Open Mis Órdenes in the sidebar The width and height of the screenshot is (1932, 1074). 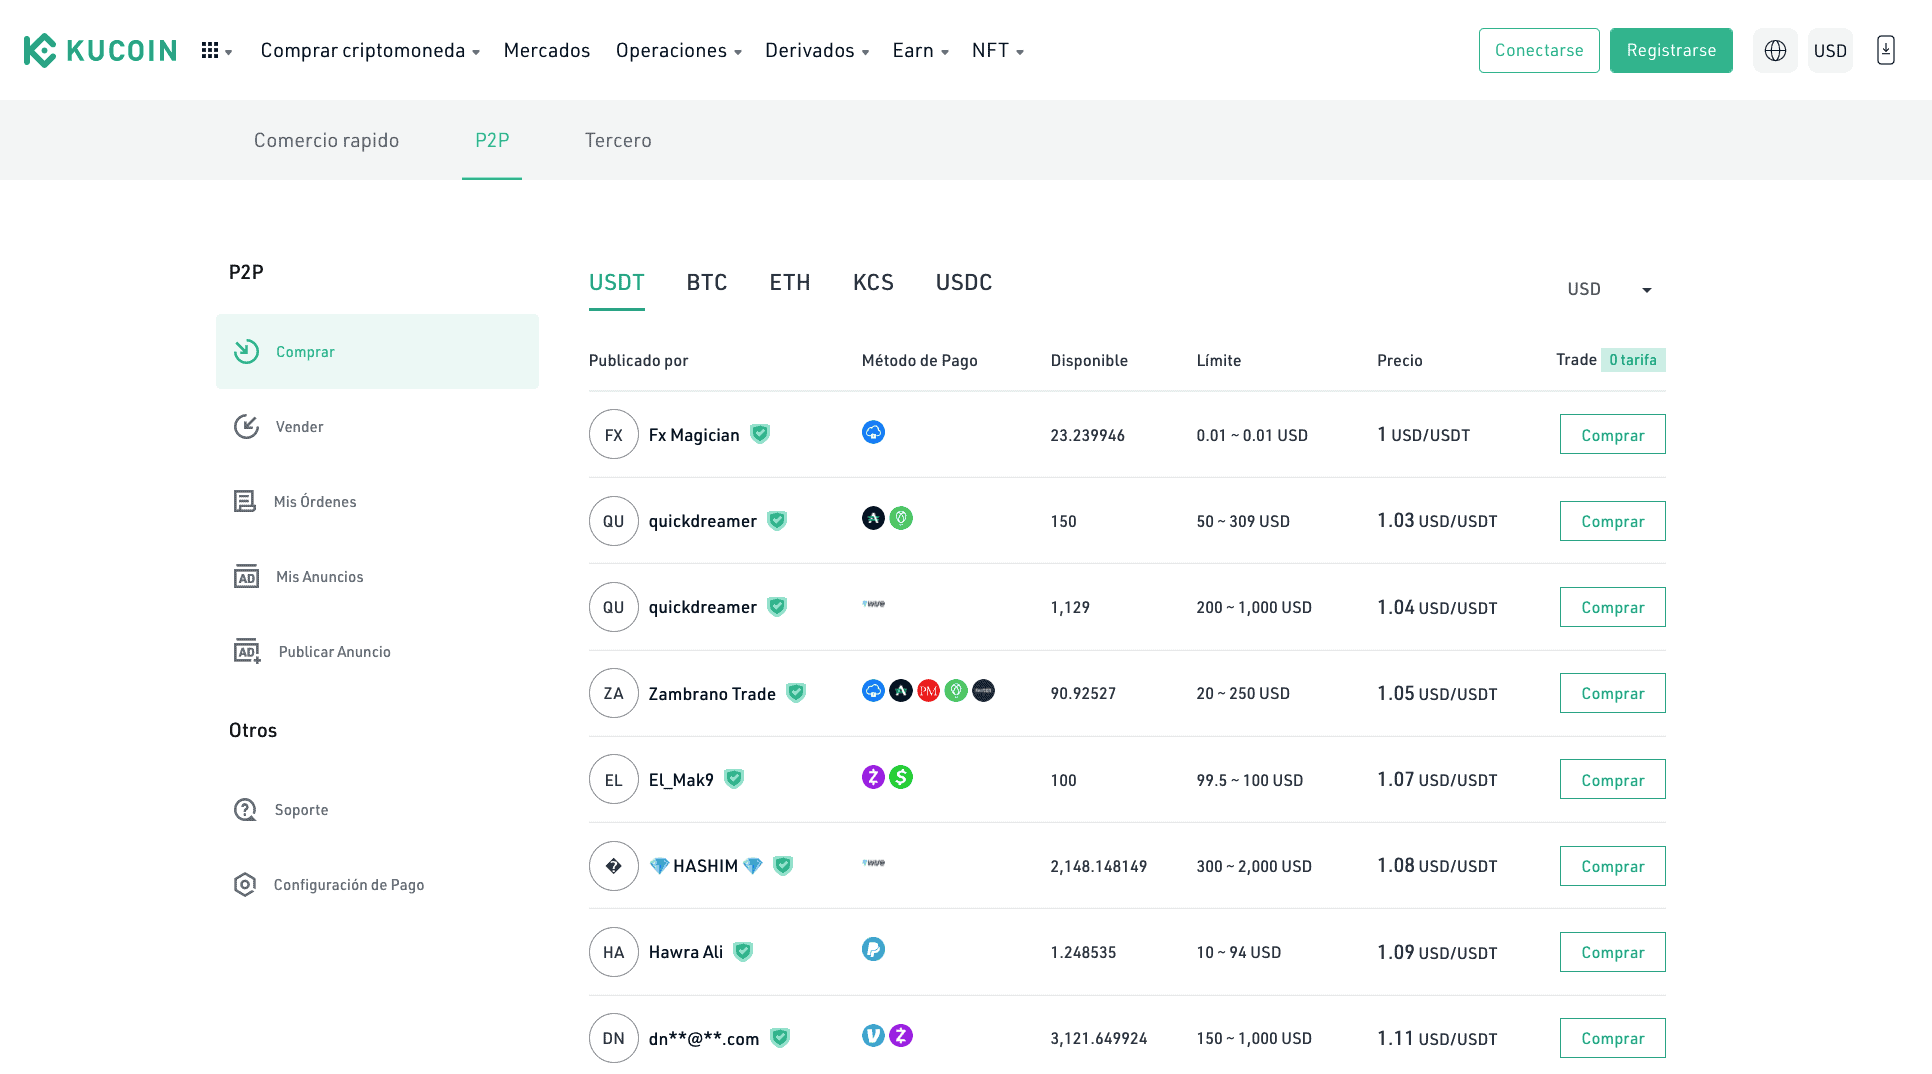[377, 501]
